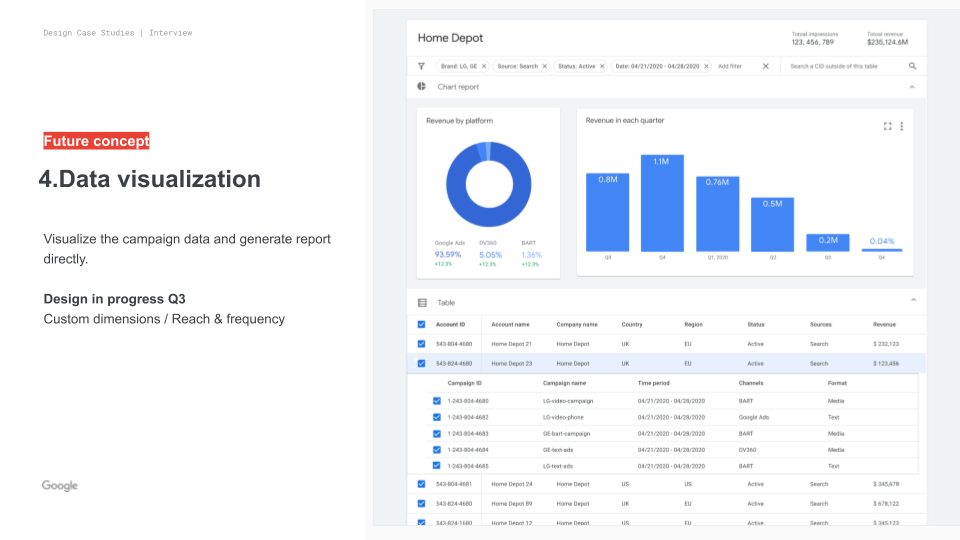The width and height of the screenshot is (960, 540).
Task: Remove the Status: Active filter chip
Action: coord(602,66)
